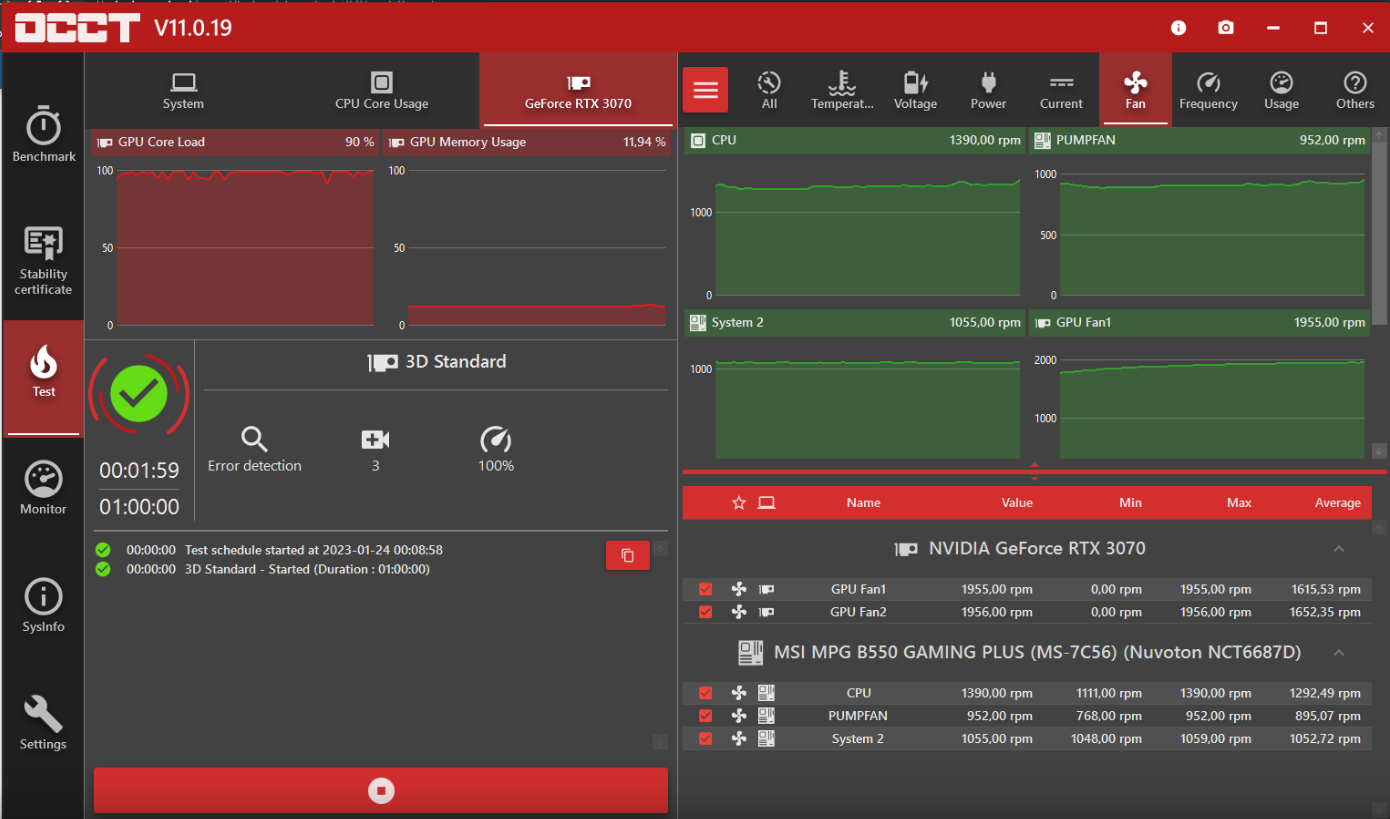Open the Stability certificate section
1390x819 pixels.
(x=43, y=260)
